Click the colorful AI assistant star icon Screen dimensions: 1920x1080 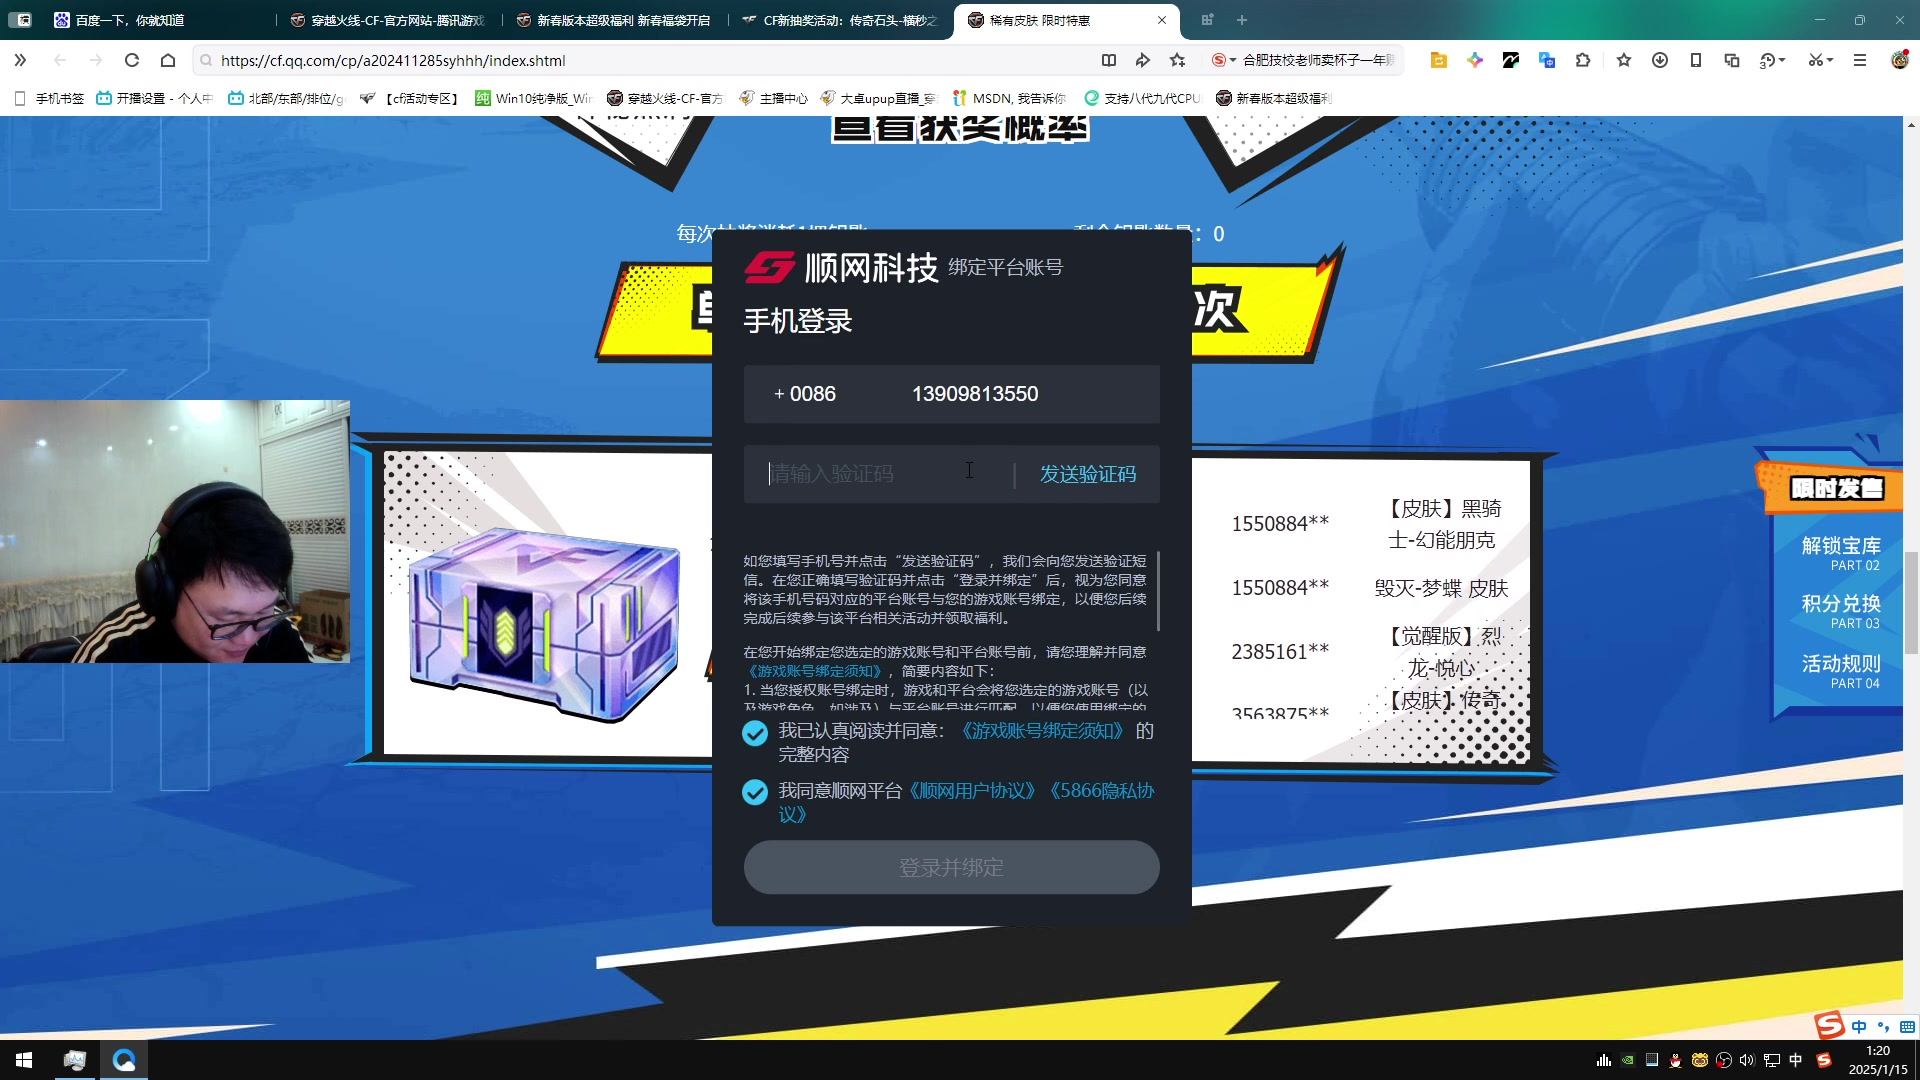1475,60
